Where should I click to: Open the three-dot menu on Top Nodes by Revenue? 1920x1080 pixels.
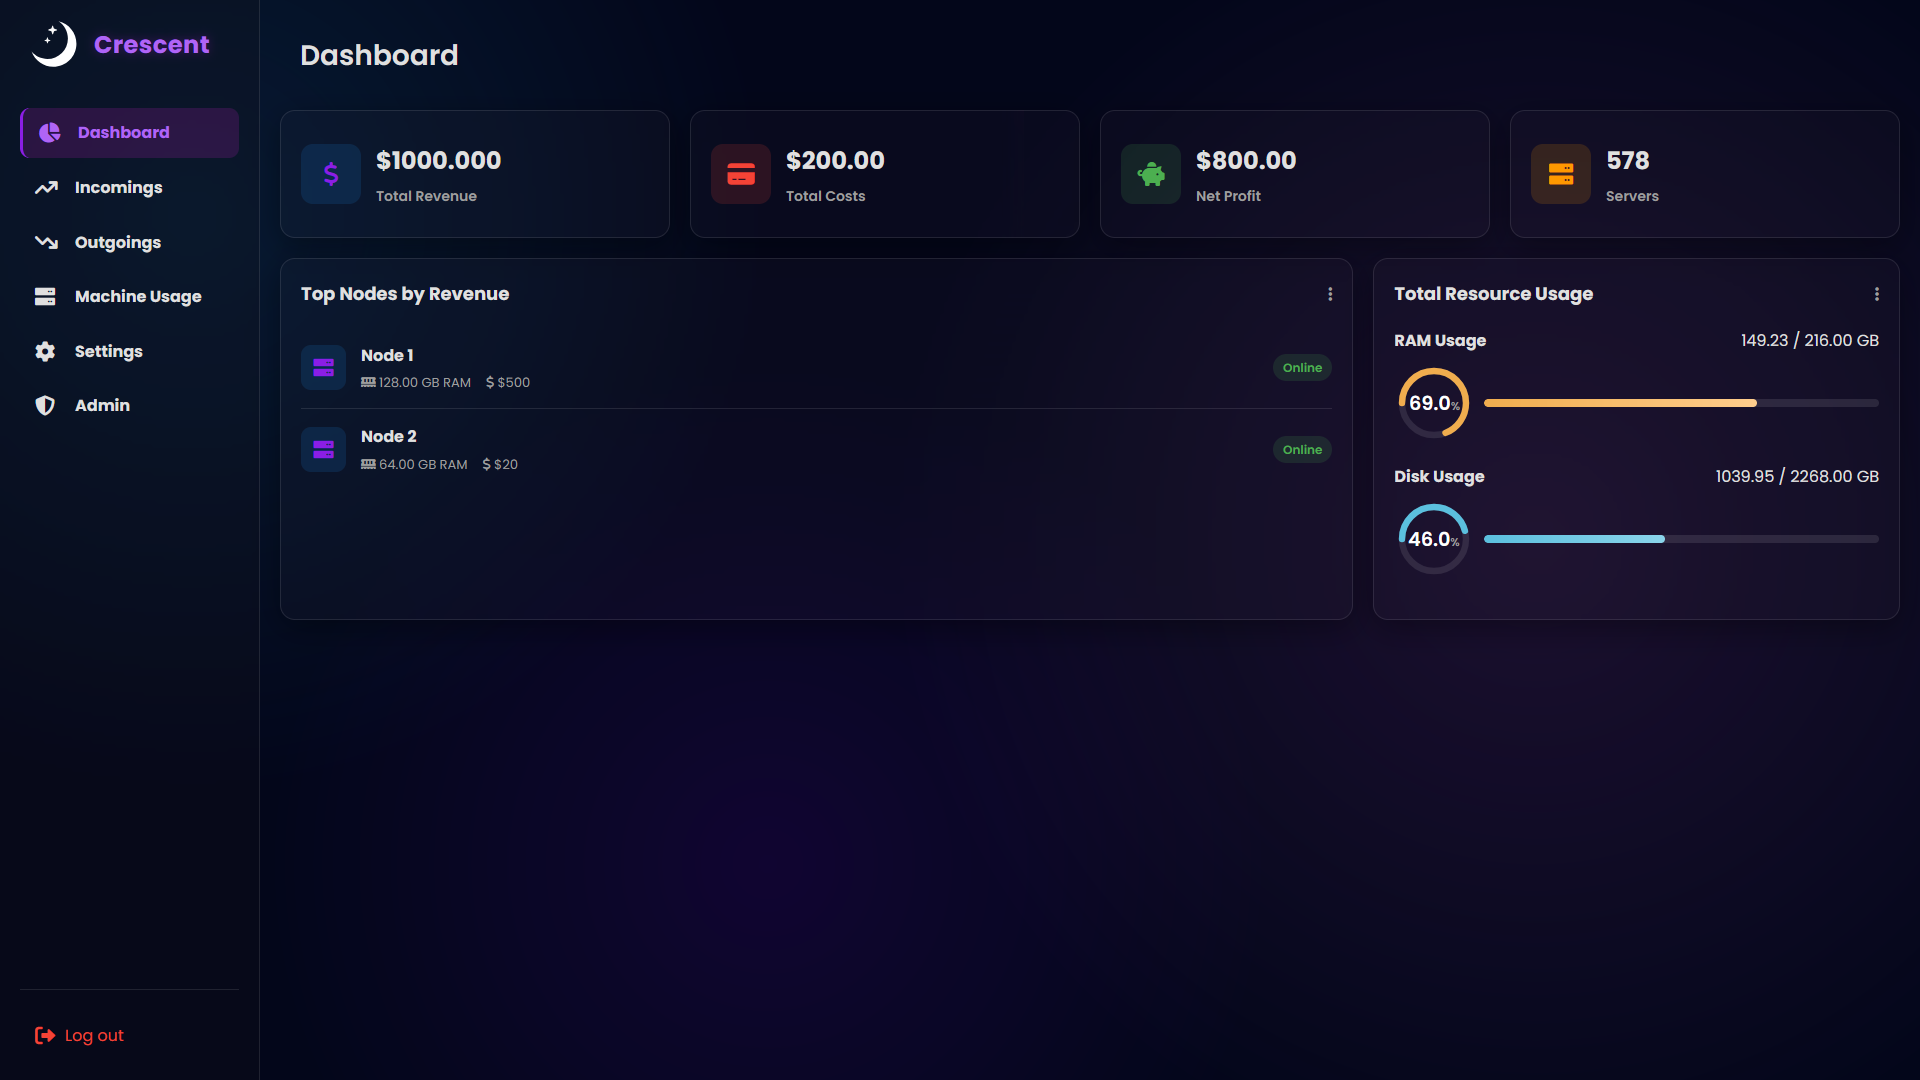click(1330, 294)
